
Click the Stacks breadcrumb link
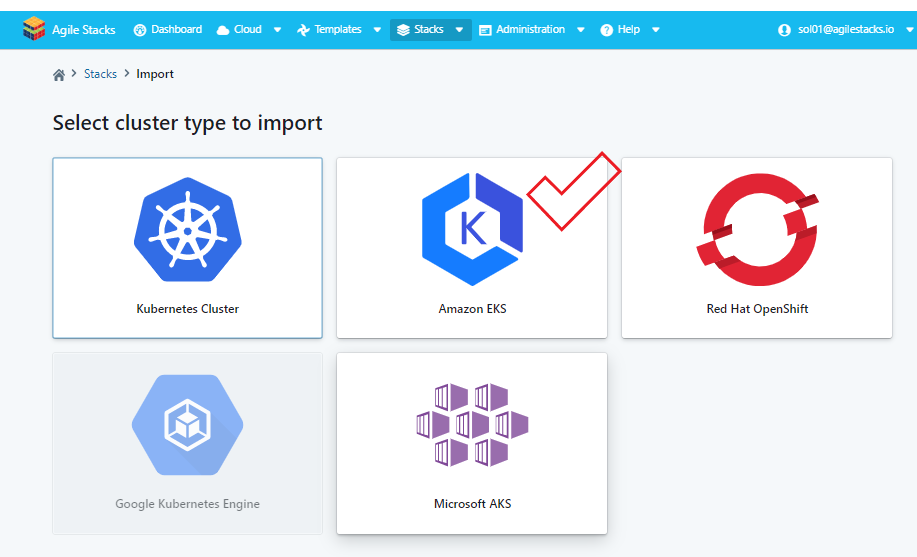(100, 74)
